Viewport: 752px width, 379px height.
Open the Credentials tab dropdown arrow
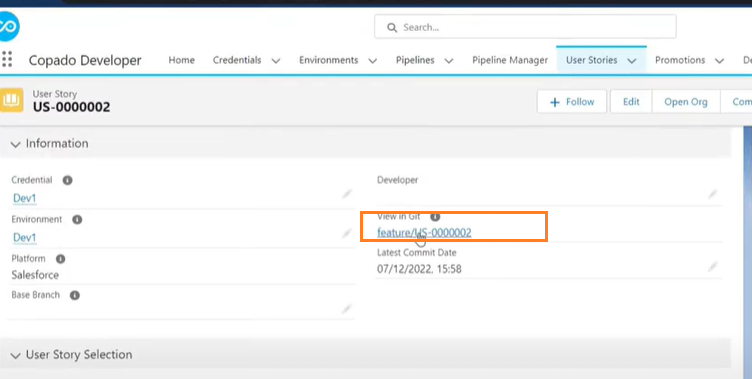(276, 61)
